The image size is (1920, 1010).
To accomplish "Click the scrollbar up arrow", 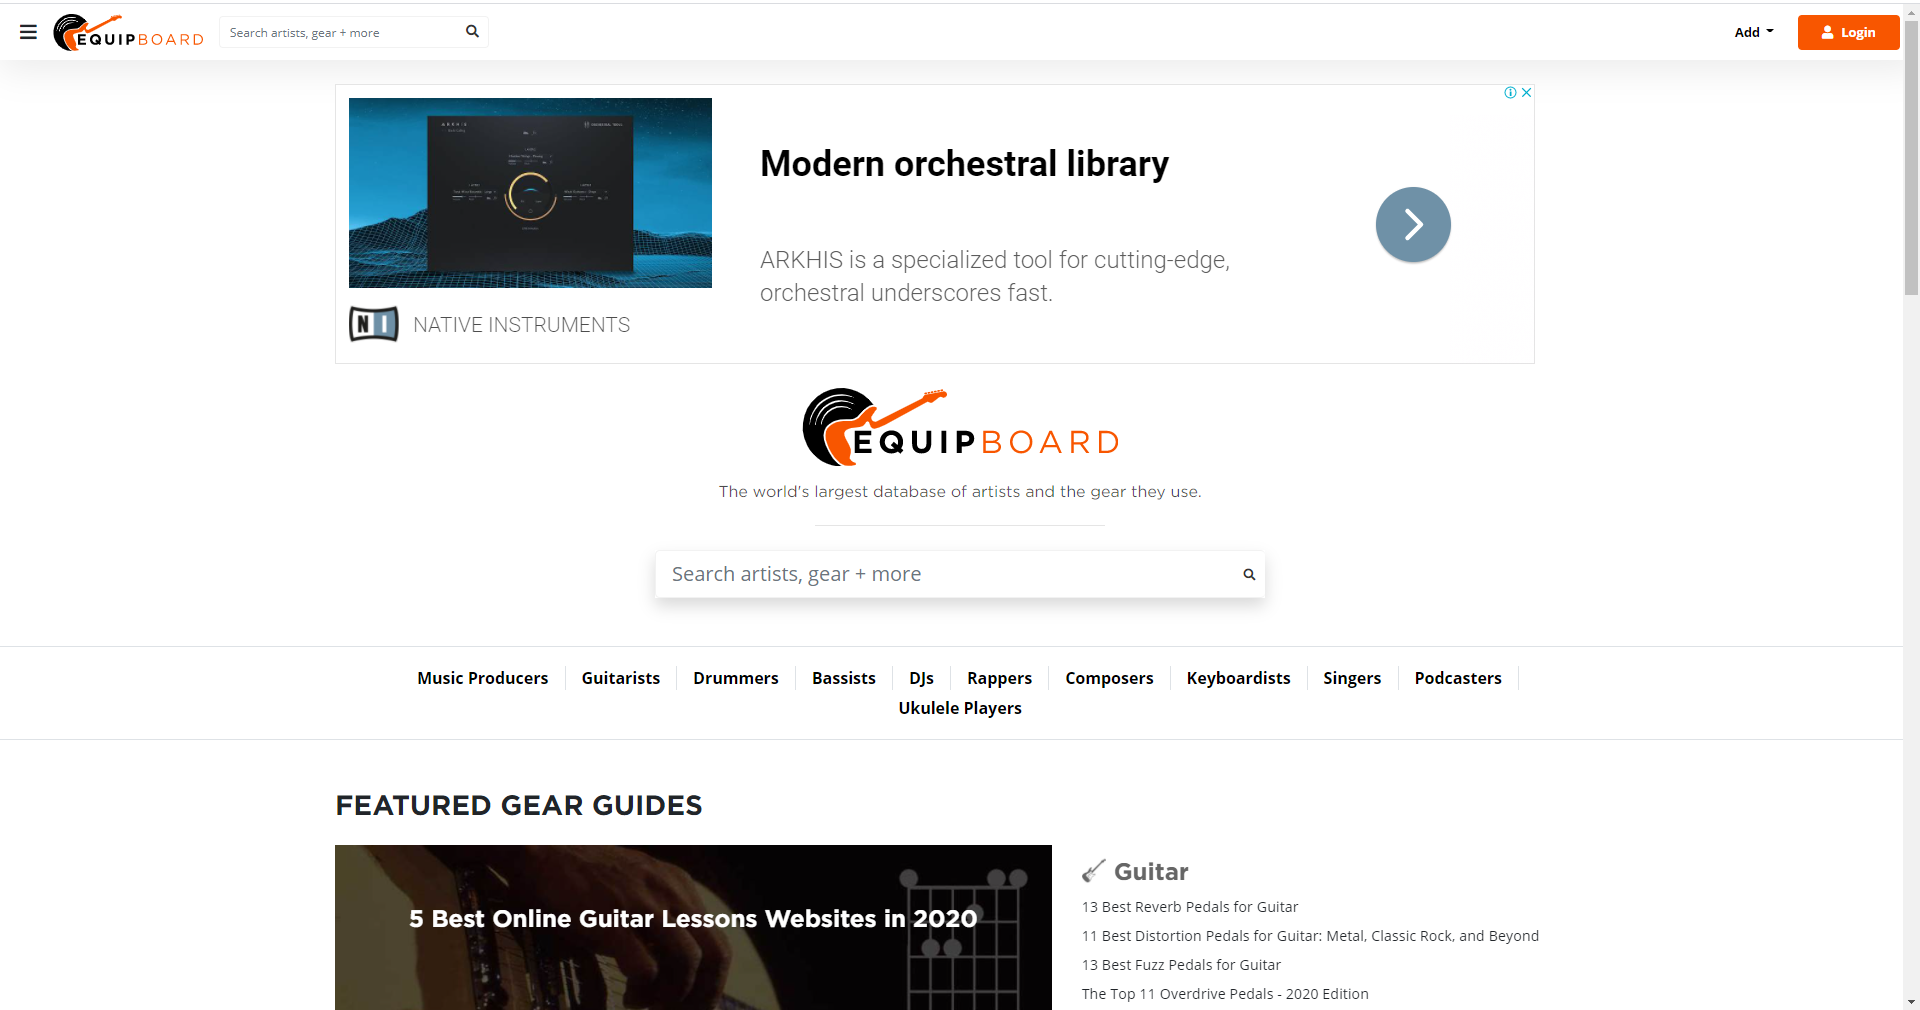I will [x=1911, y=11].
